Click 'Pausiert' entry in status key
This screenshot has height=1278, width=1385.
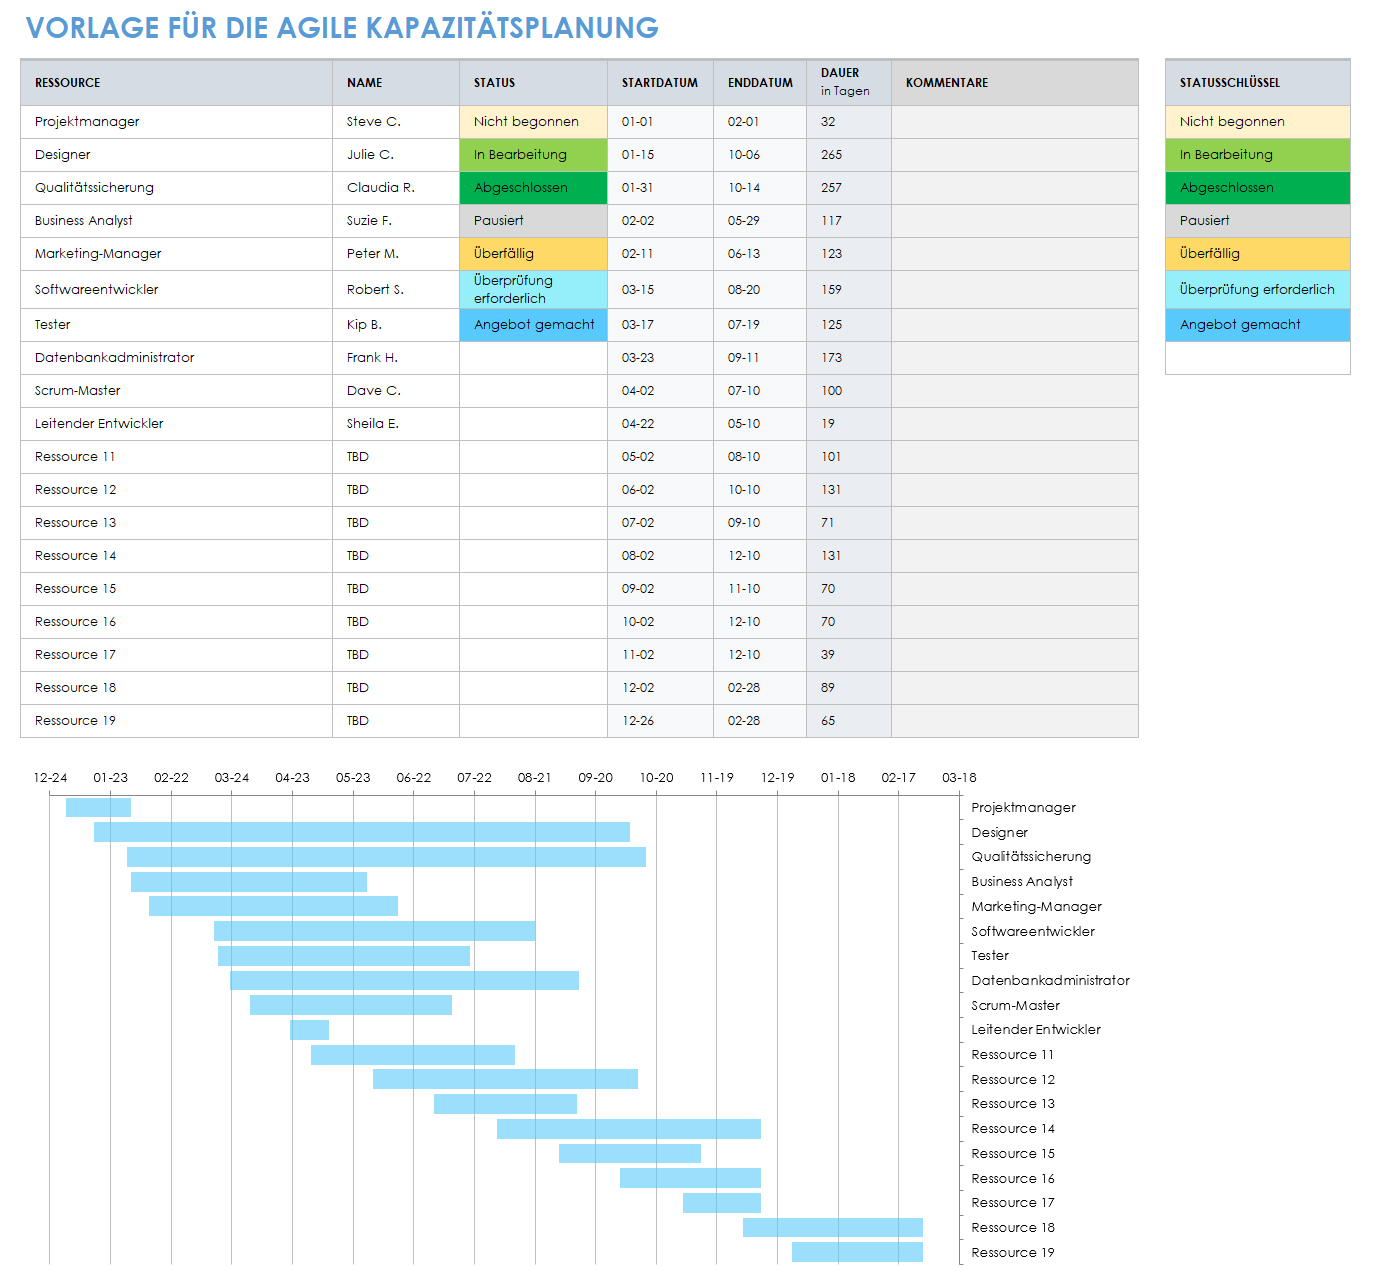1257,221
